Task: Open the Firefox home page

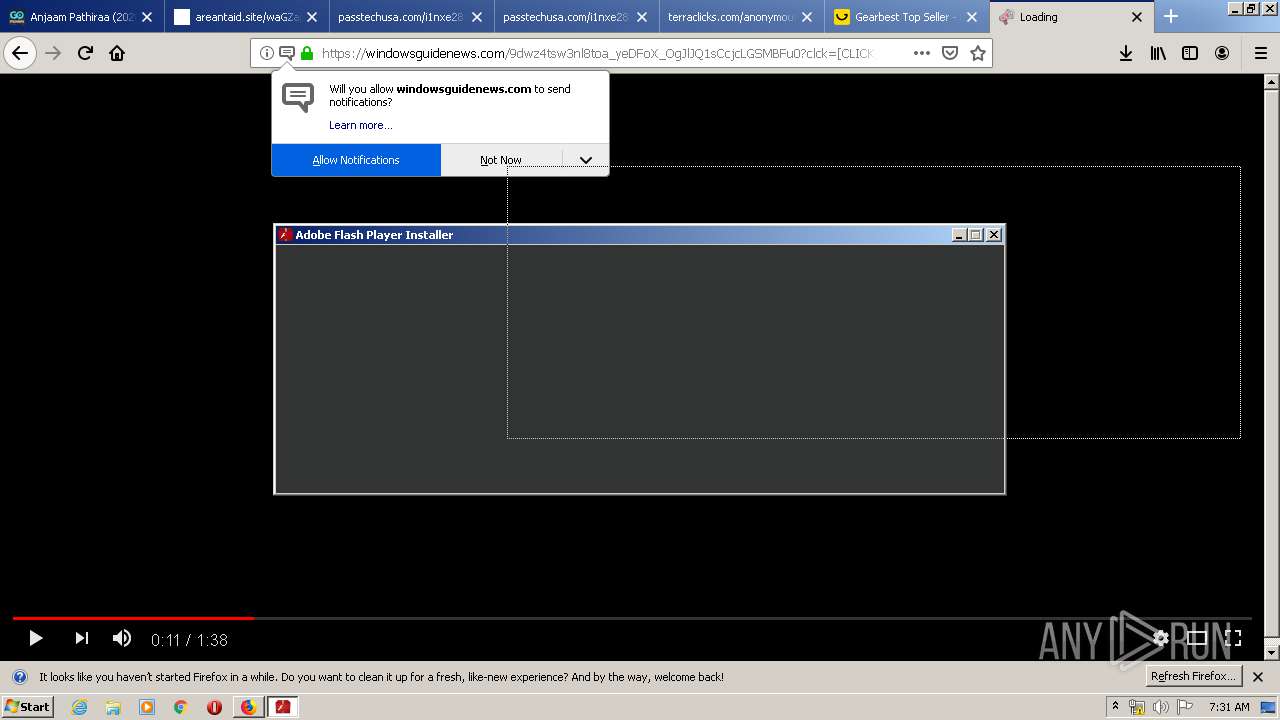Action: coord(117,53)
